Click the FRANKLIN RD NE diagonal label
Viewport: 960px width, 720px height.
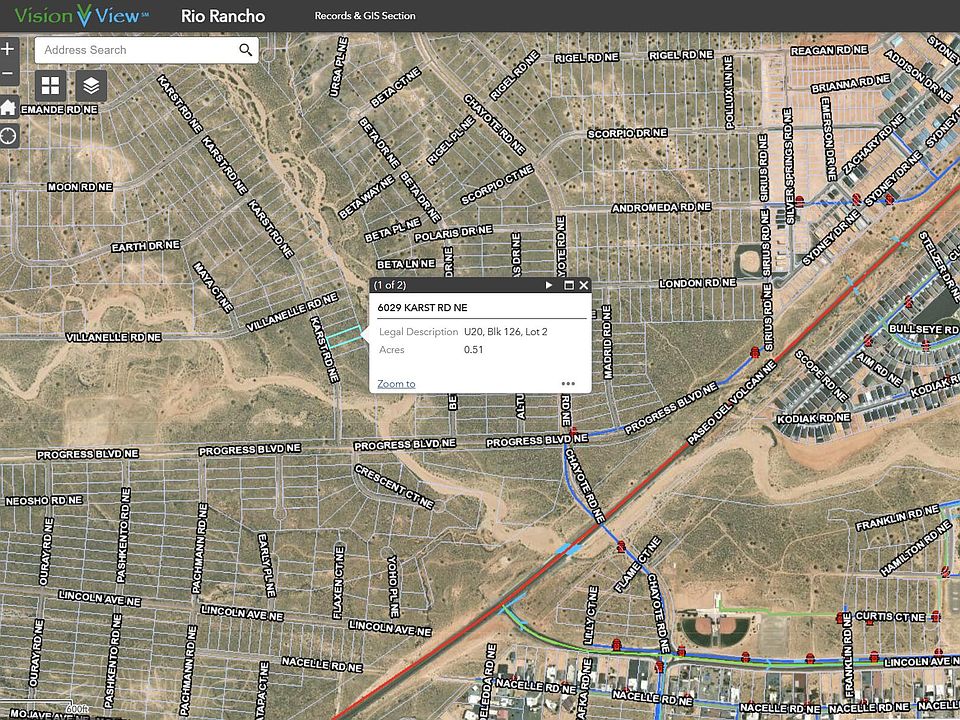click(897, 517)
